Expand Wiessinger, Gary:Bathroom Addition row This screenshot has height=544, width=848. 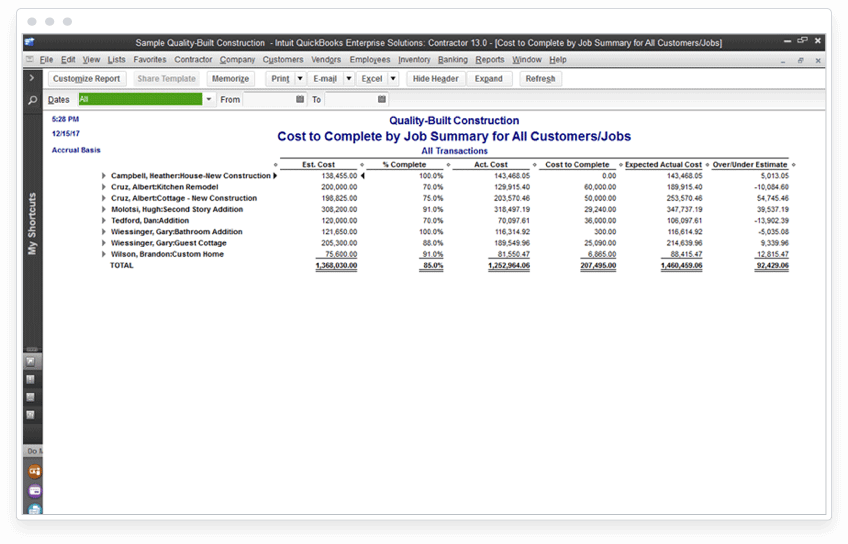click(103, 231)
